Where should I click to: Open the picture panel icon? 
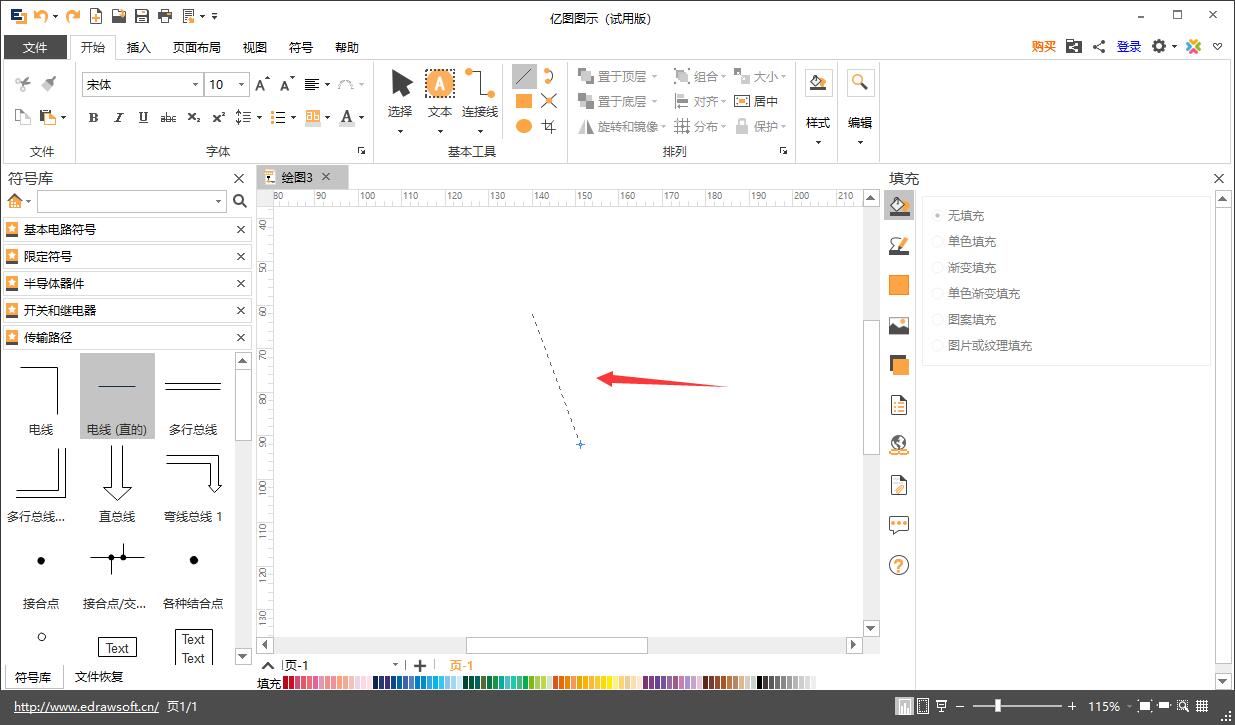pos(899,325)
